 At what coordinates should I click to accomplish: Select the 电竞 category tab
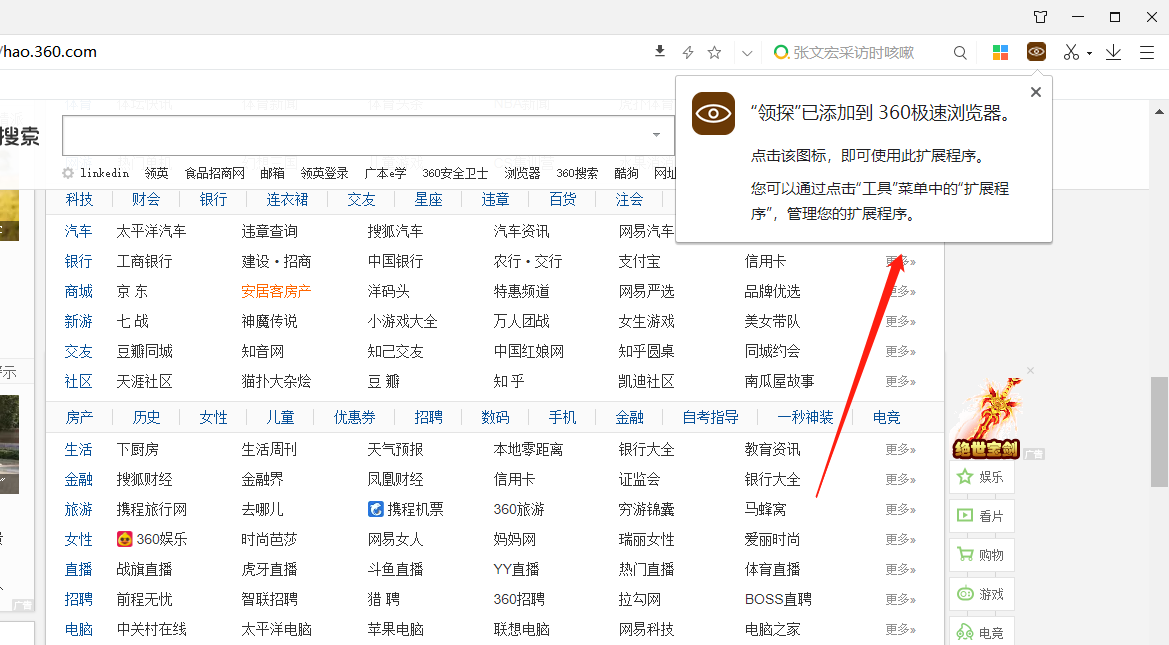tap(886, 417)
